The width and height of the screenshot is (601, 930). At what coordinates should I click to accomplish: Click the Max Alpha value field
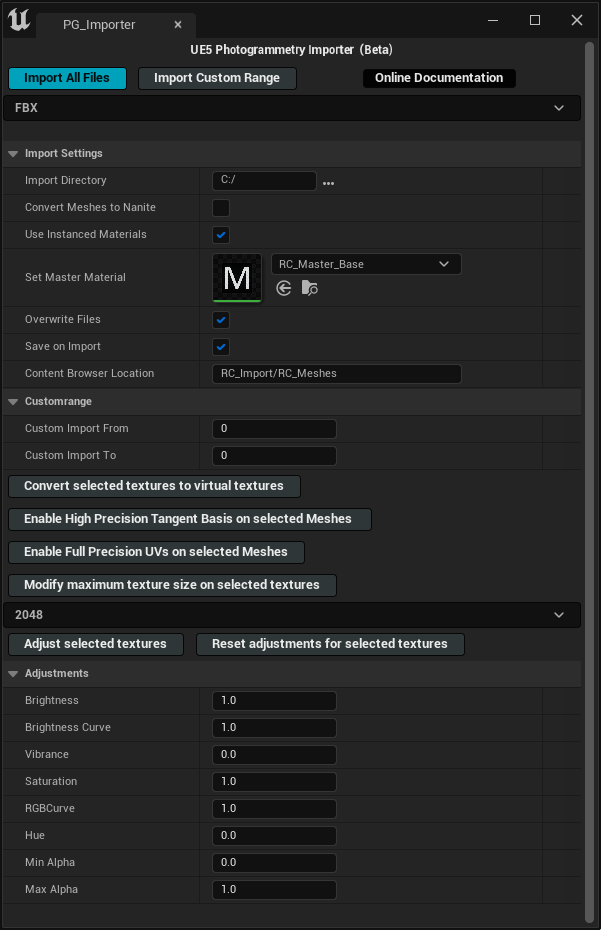274,890
